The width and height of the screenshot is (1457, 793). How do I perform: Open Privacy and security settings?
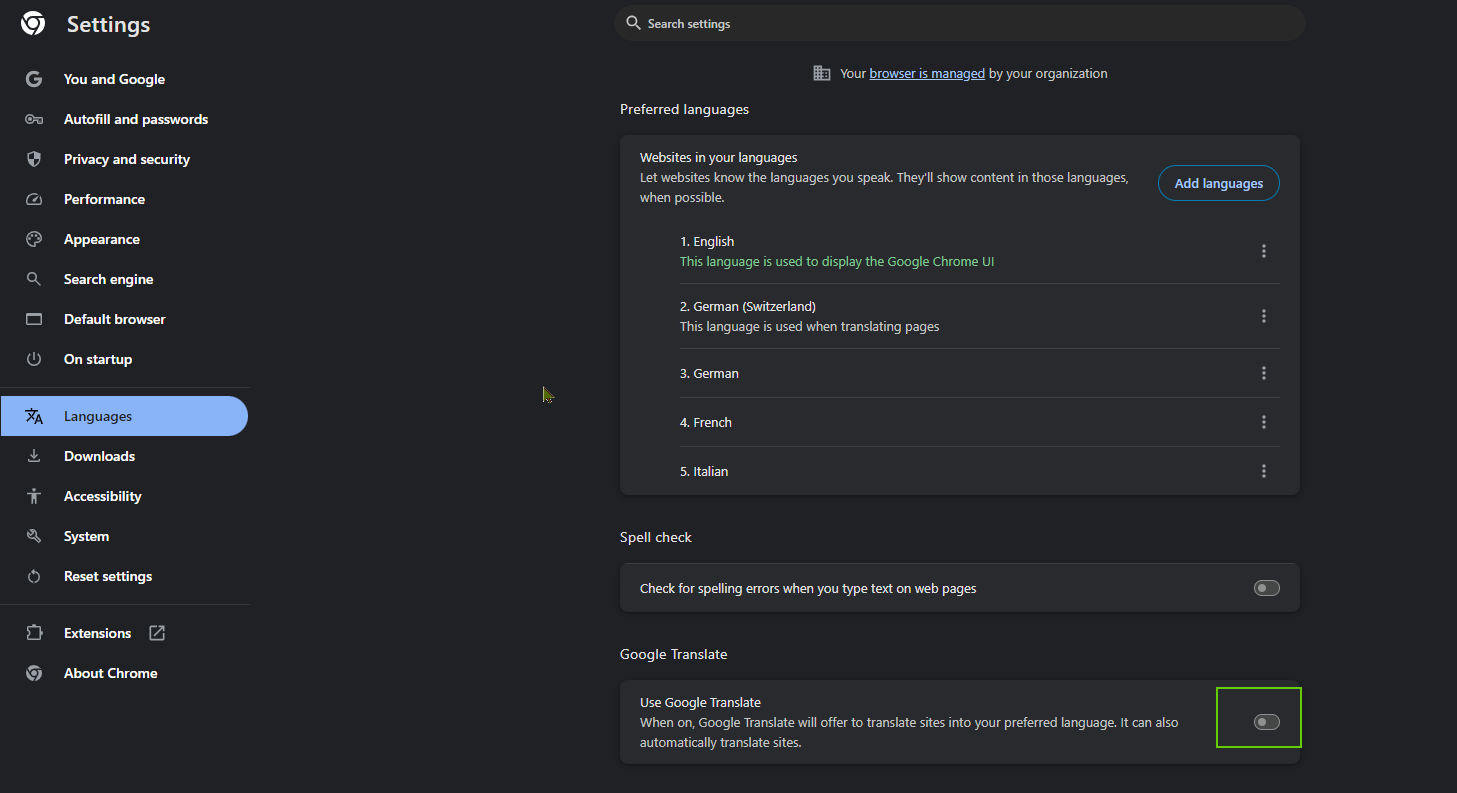124,159
